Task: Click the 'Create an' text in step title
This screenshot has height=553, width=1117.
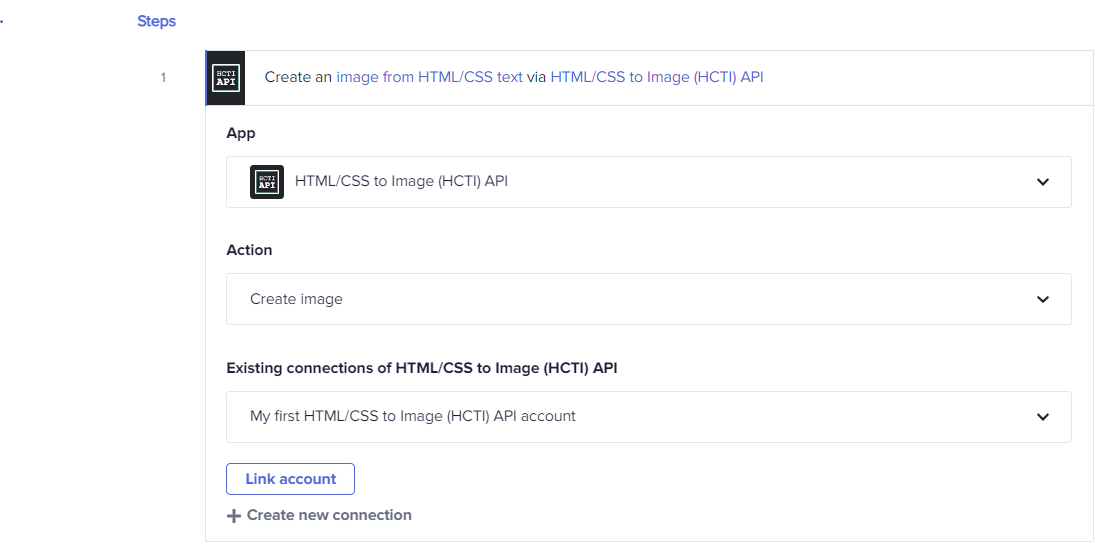Action: [298, 77]
